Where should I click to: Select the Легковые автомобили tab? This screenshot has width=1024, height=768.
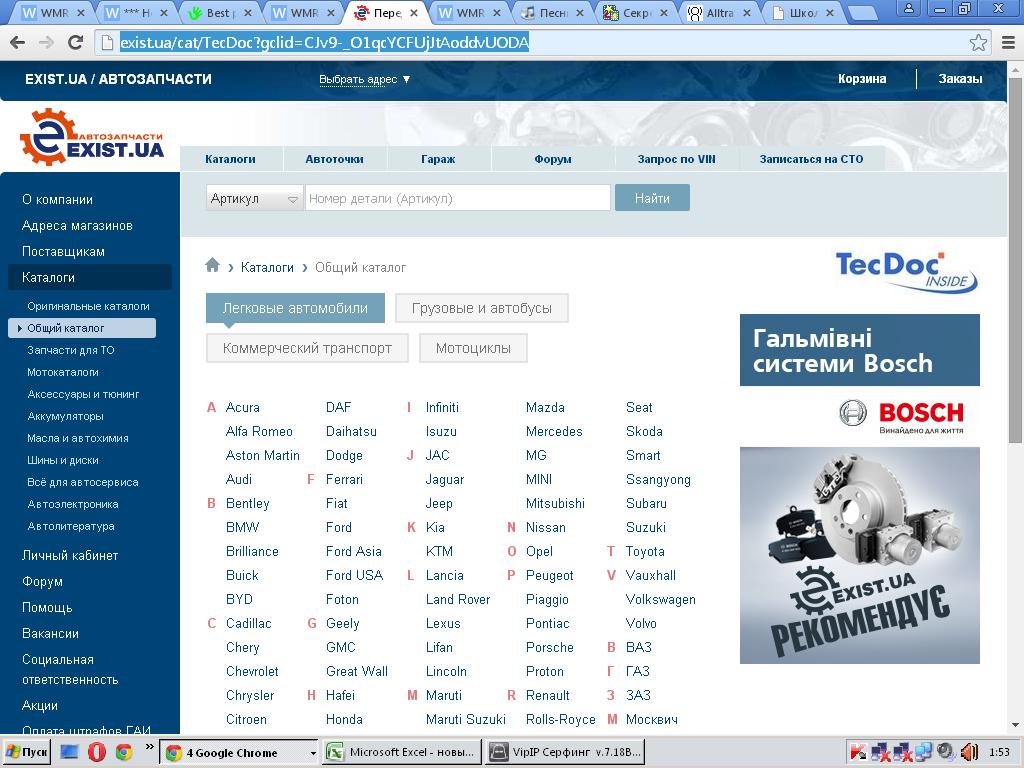[x=295, y=308]
